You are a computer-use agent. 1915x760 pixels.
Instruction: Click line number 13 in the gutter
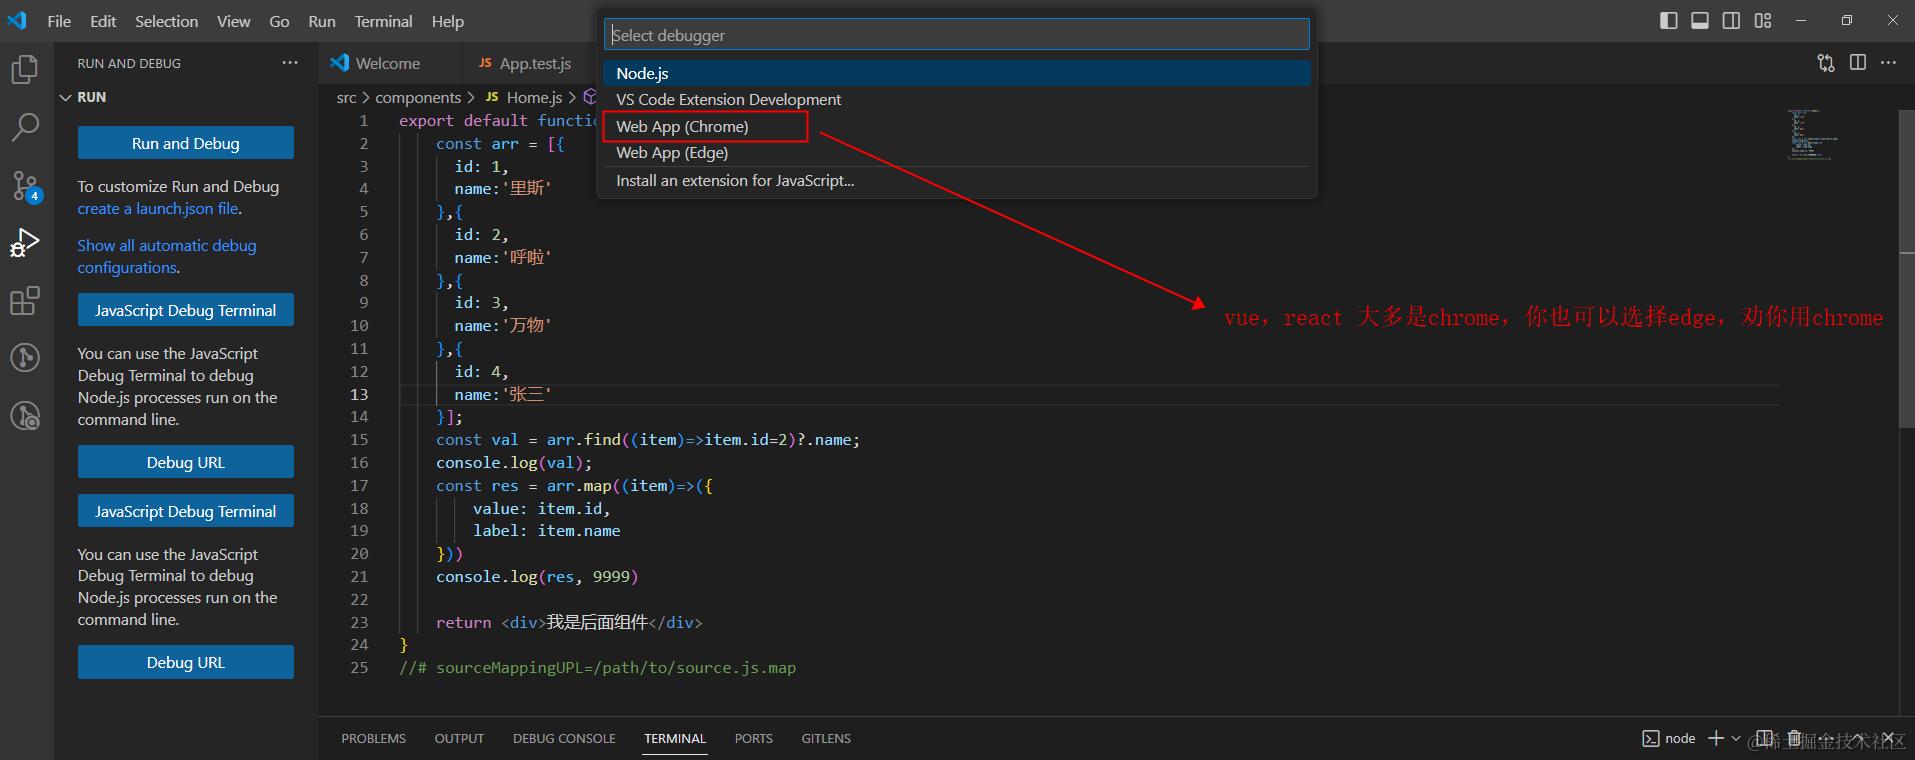(x=359, y=394)
